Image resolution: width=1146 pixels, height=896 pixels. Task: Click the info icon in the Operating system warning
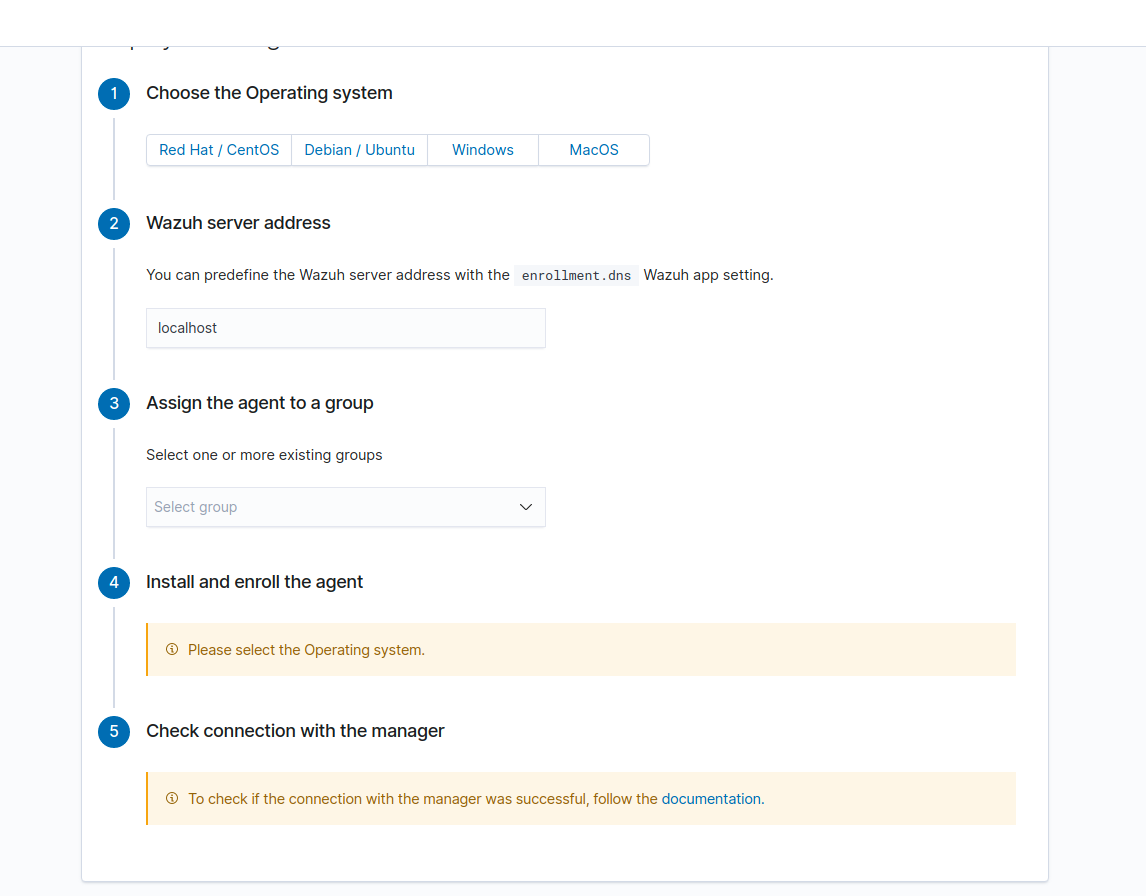pyautogui.click(x=171, y=649)
